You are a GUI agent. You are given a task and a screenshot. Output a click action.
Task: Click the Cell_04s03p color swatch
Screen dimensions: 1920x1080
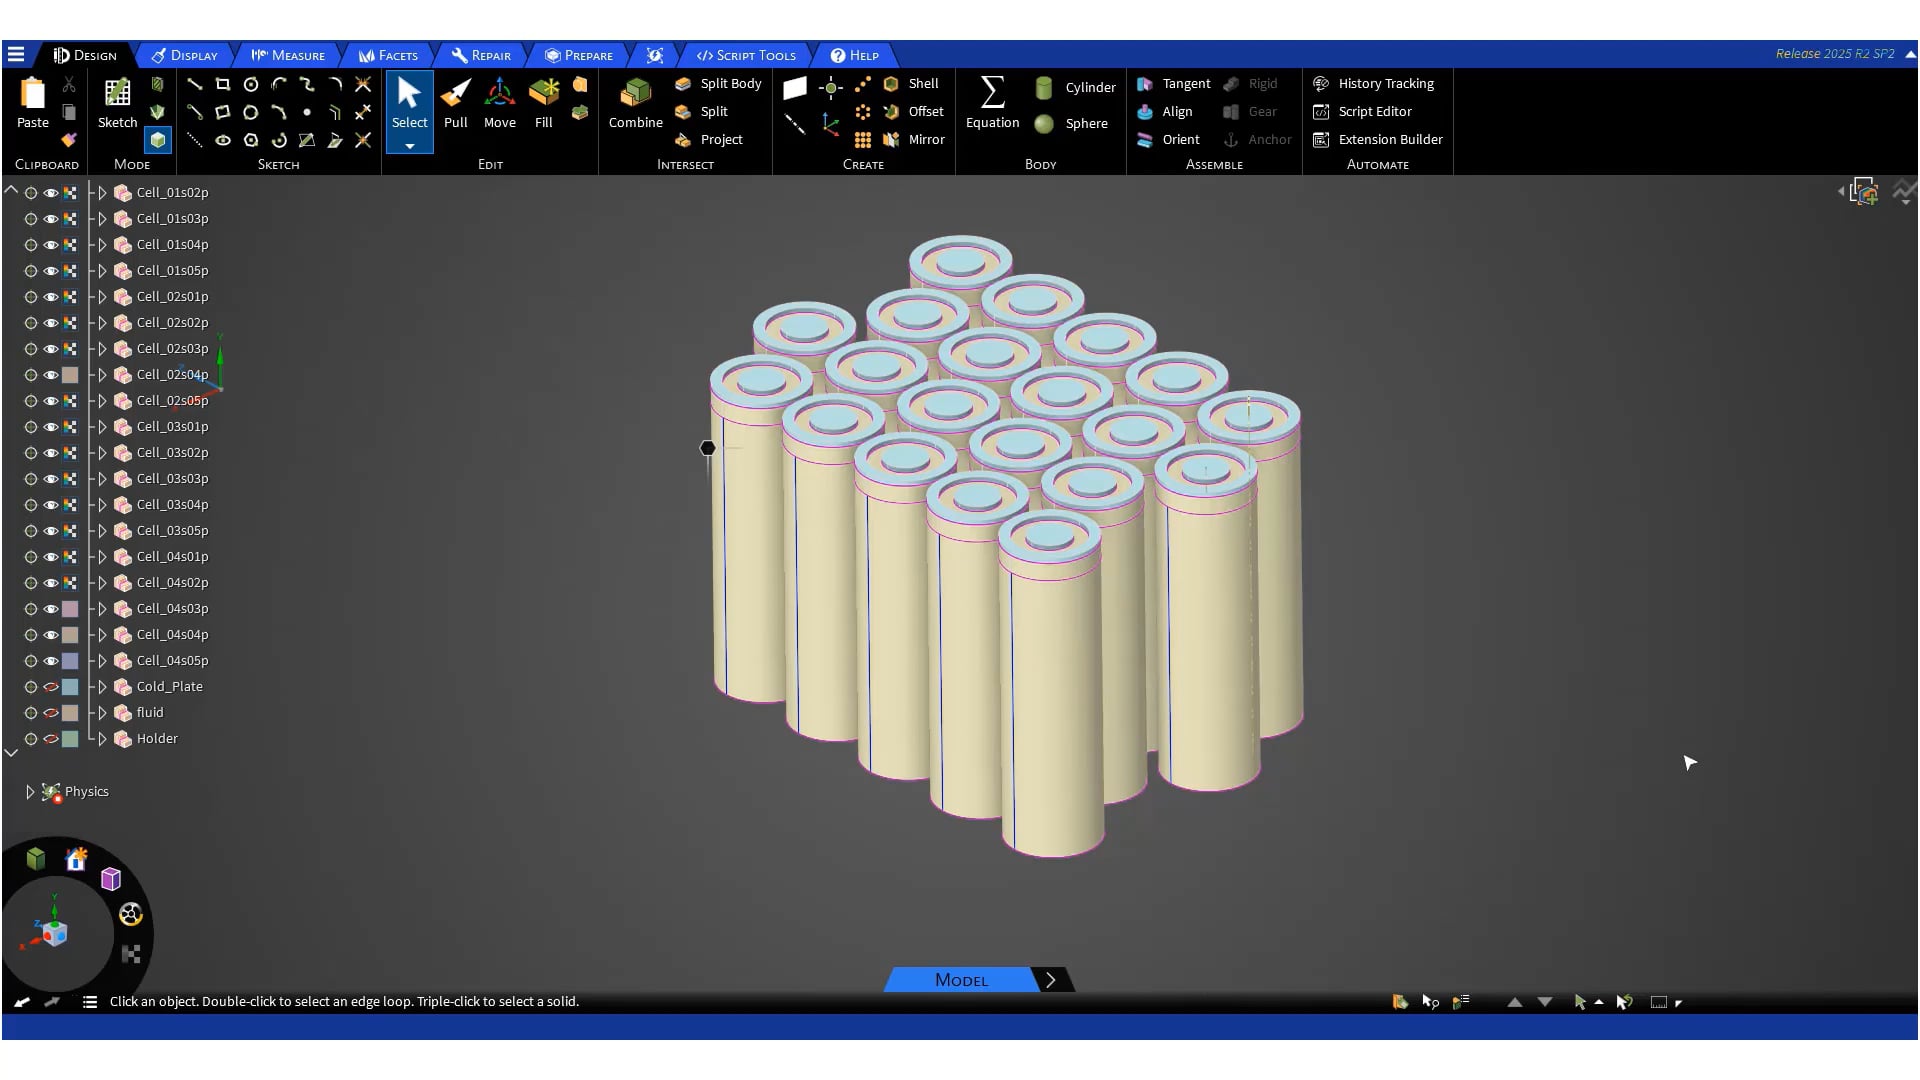(x=70, y=609)
